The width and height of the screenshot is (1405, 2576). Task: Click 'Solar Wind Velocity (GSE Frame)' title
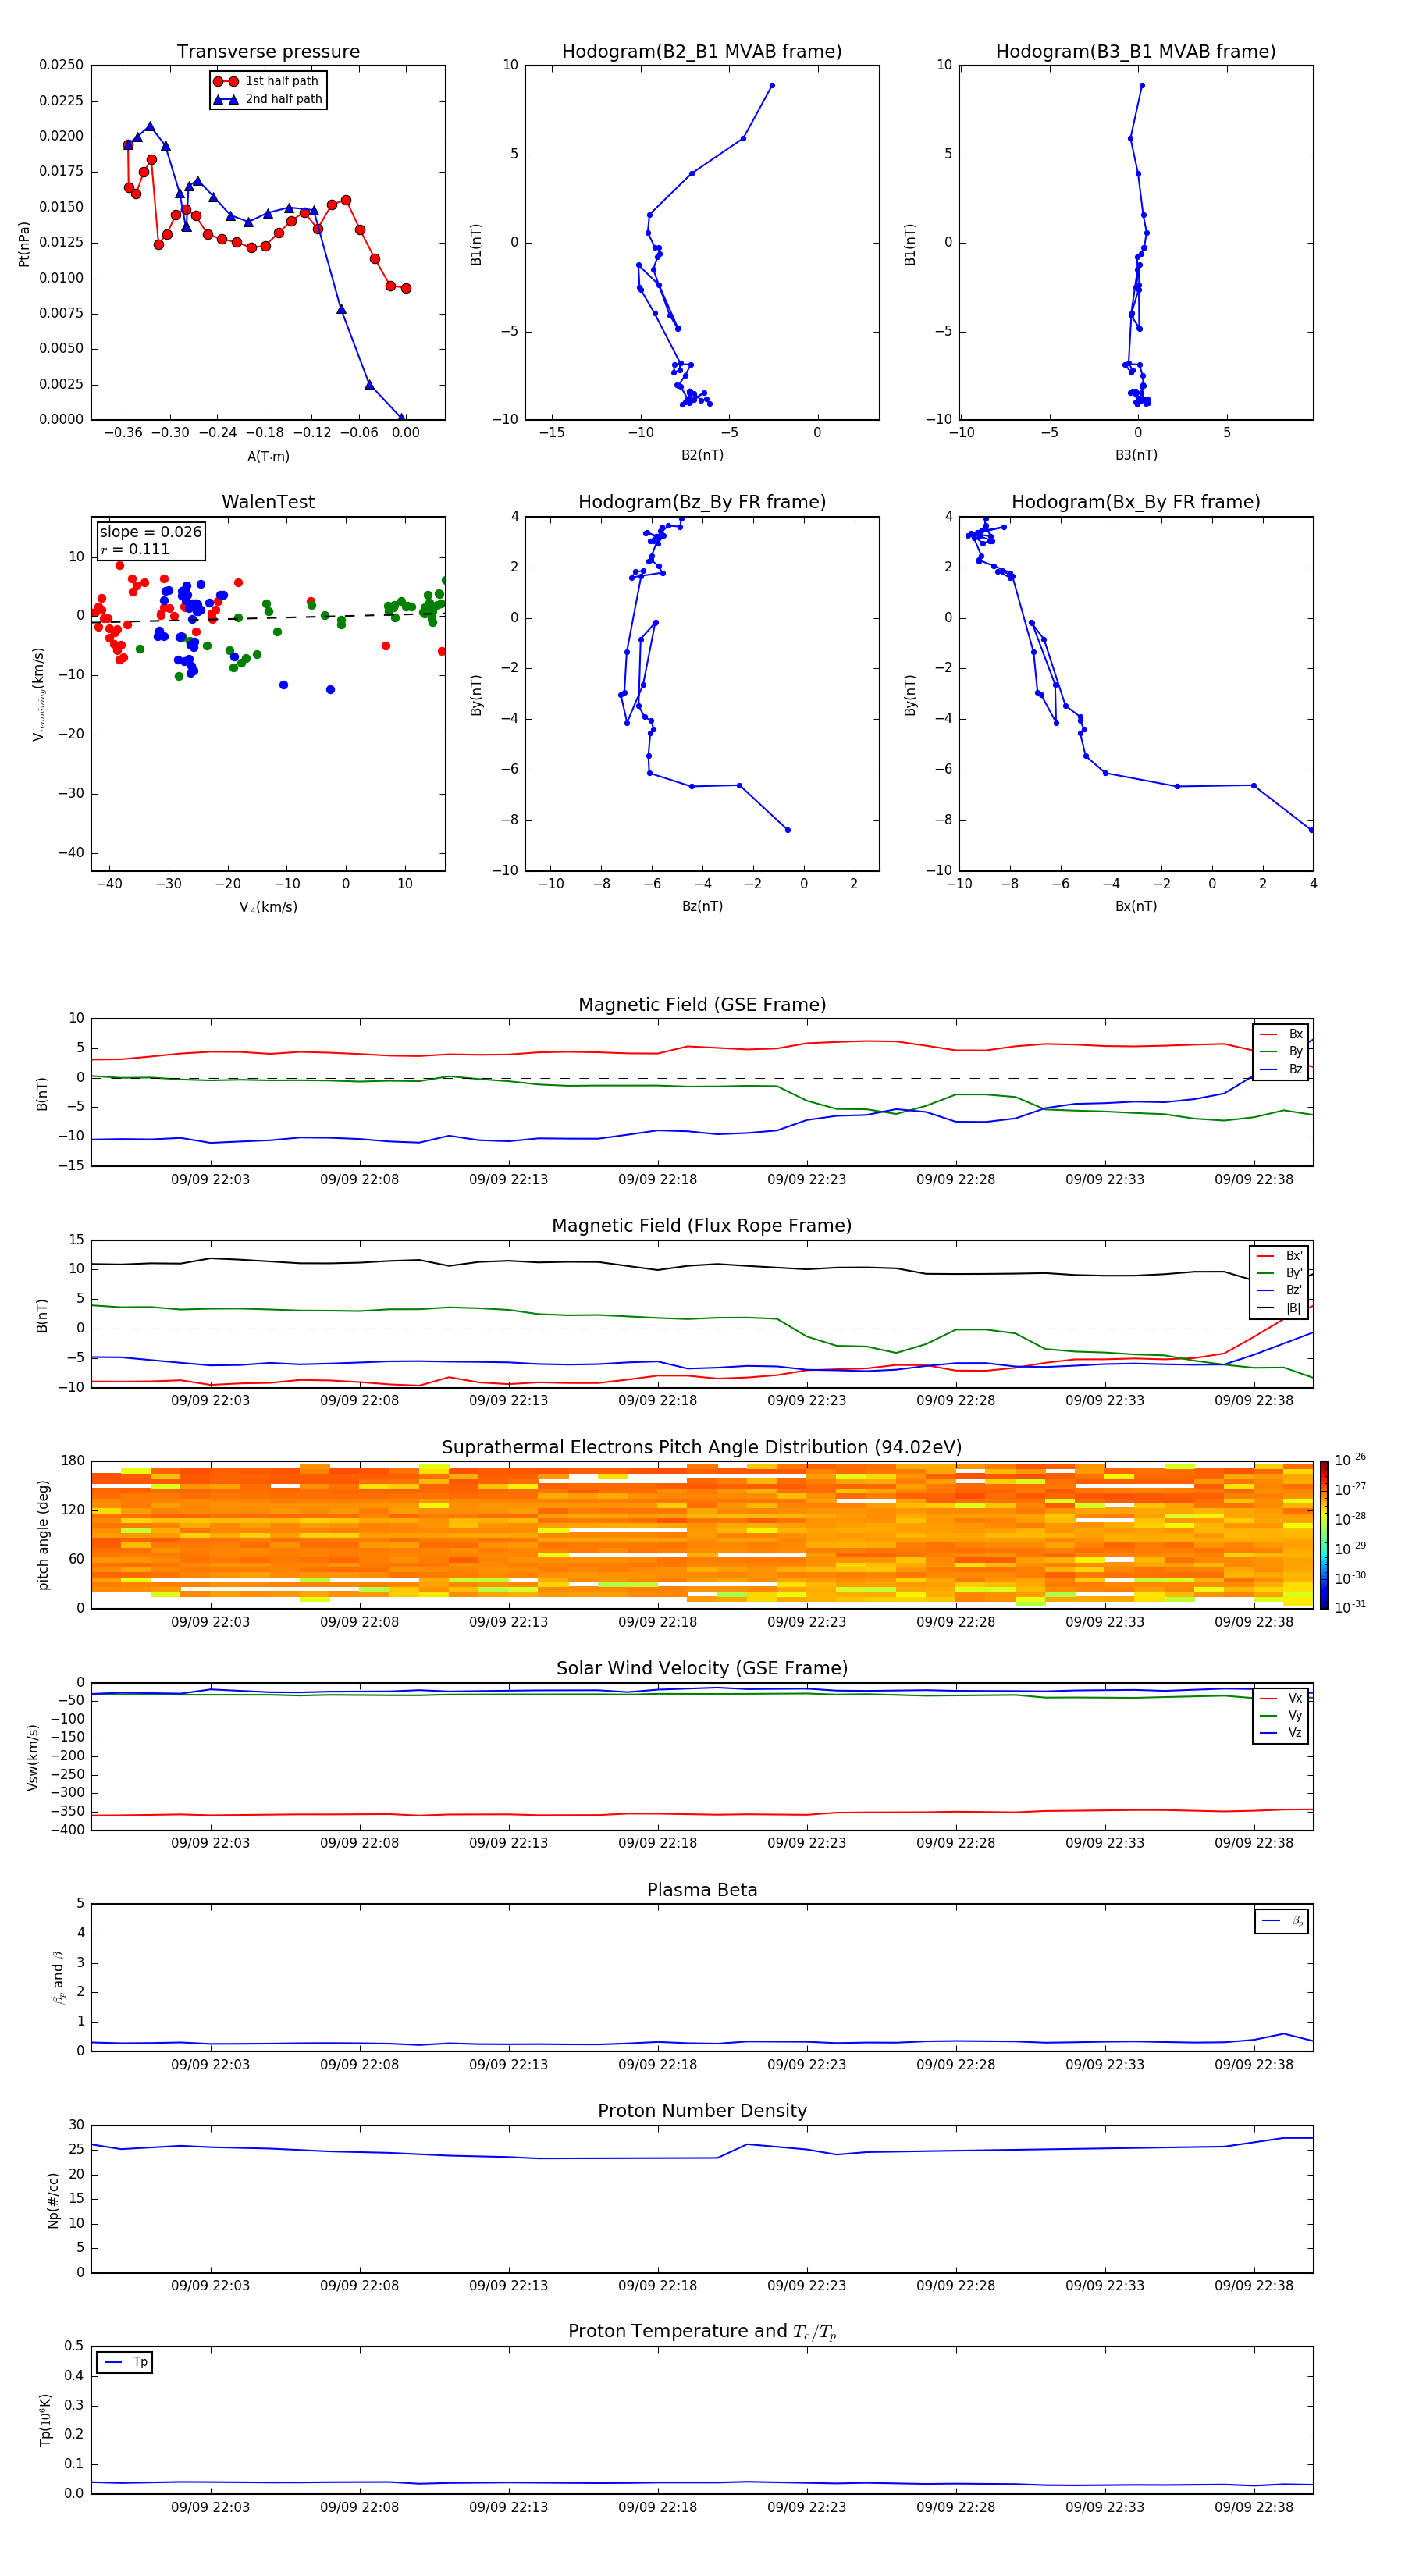702,1669
